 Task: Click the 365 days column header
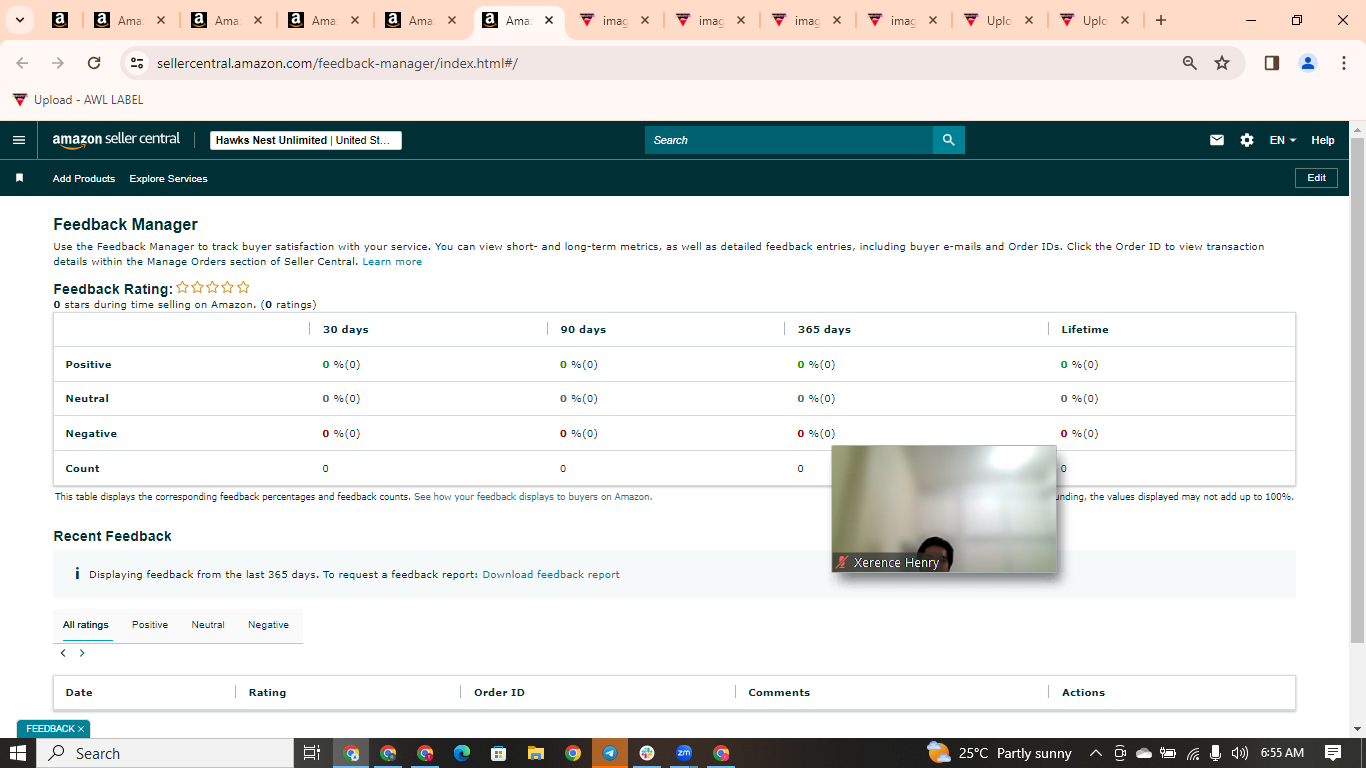click(825, 329)
